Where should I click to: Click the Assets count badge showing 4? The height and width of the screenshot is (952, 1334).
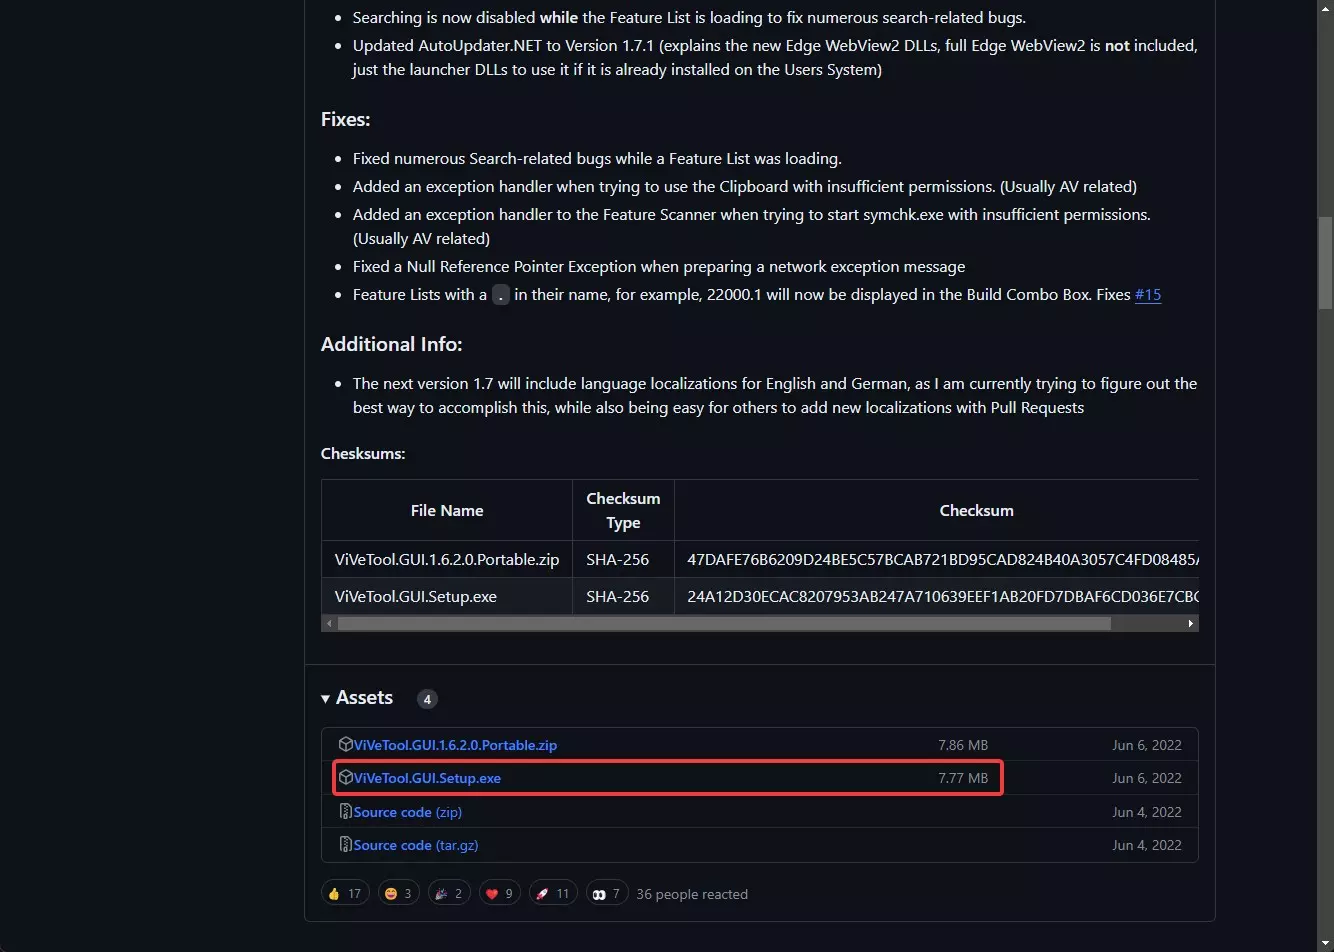coord(427,699)
